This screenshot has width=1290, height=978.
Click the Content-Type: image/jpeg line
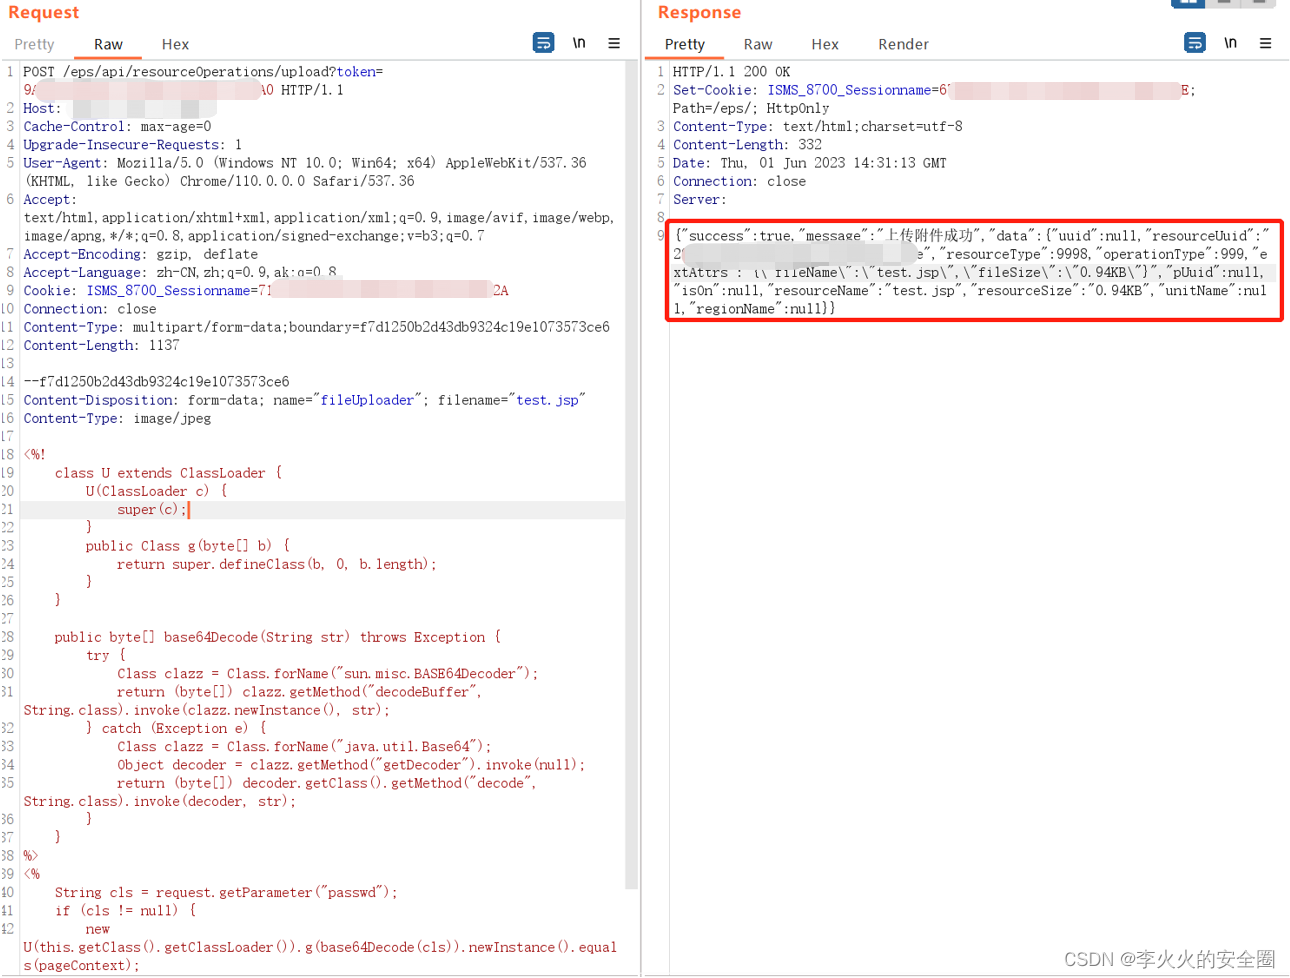tap(117, 418)
